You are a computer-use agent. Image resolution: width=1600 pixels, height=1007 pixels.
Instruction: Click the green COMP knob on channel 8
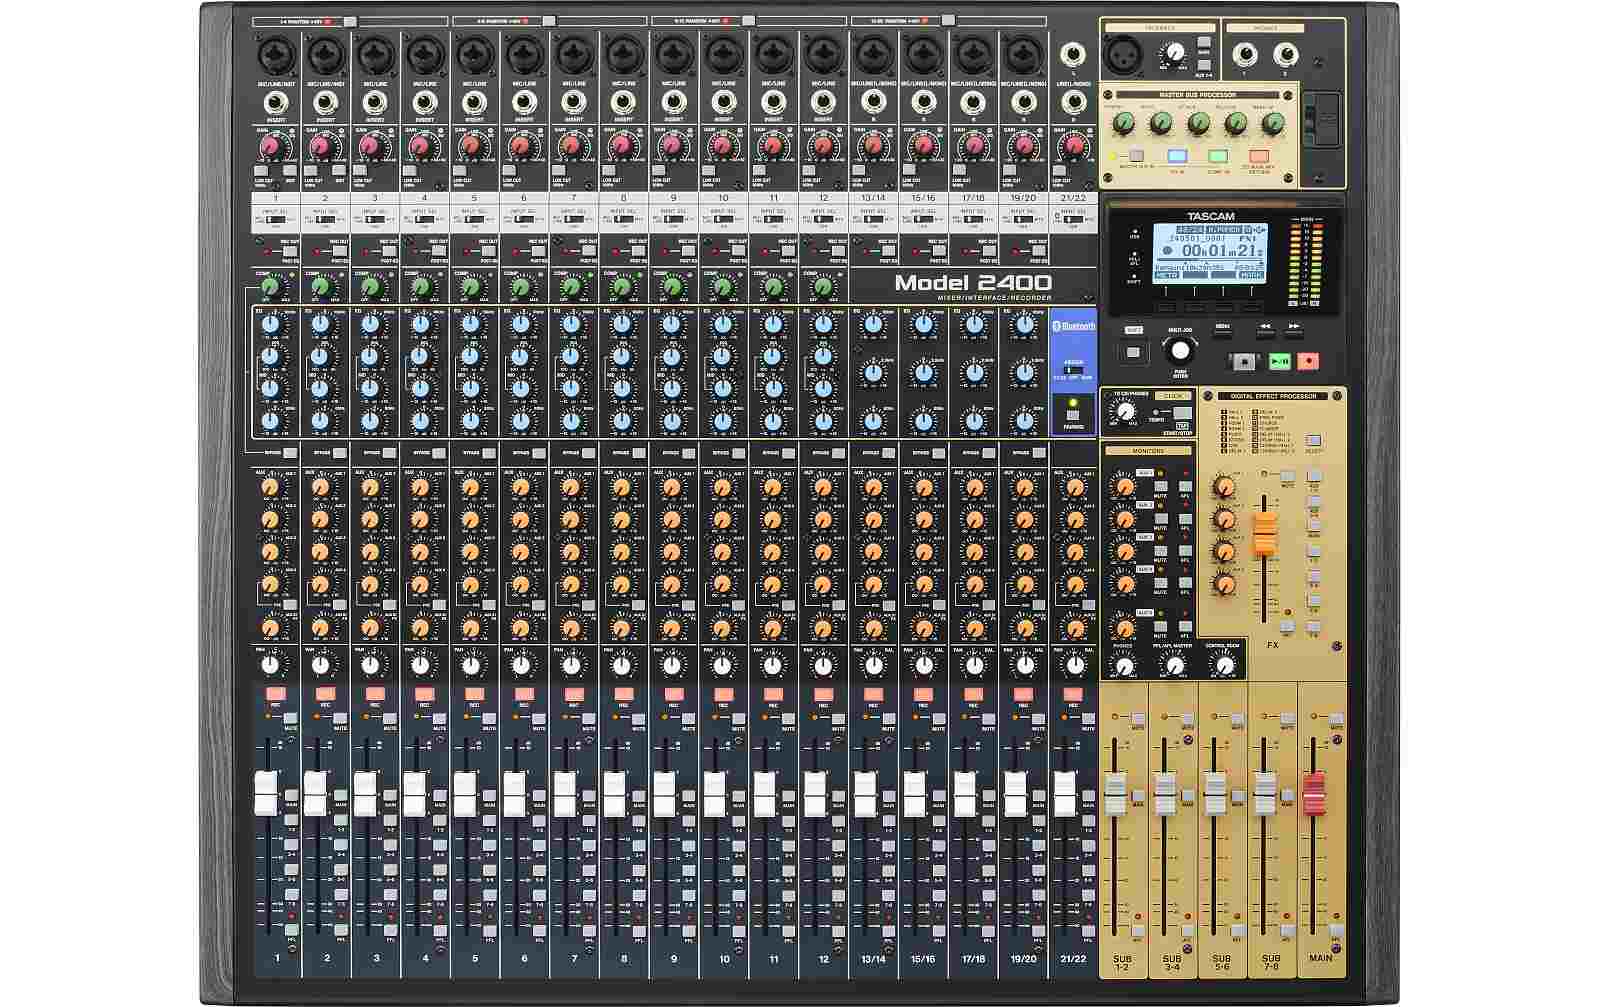coord(621,287)
